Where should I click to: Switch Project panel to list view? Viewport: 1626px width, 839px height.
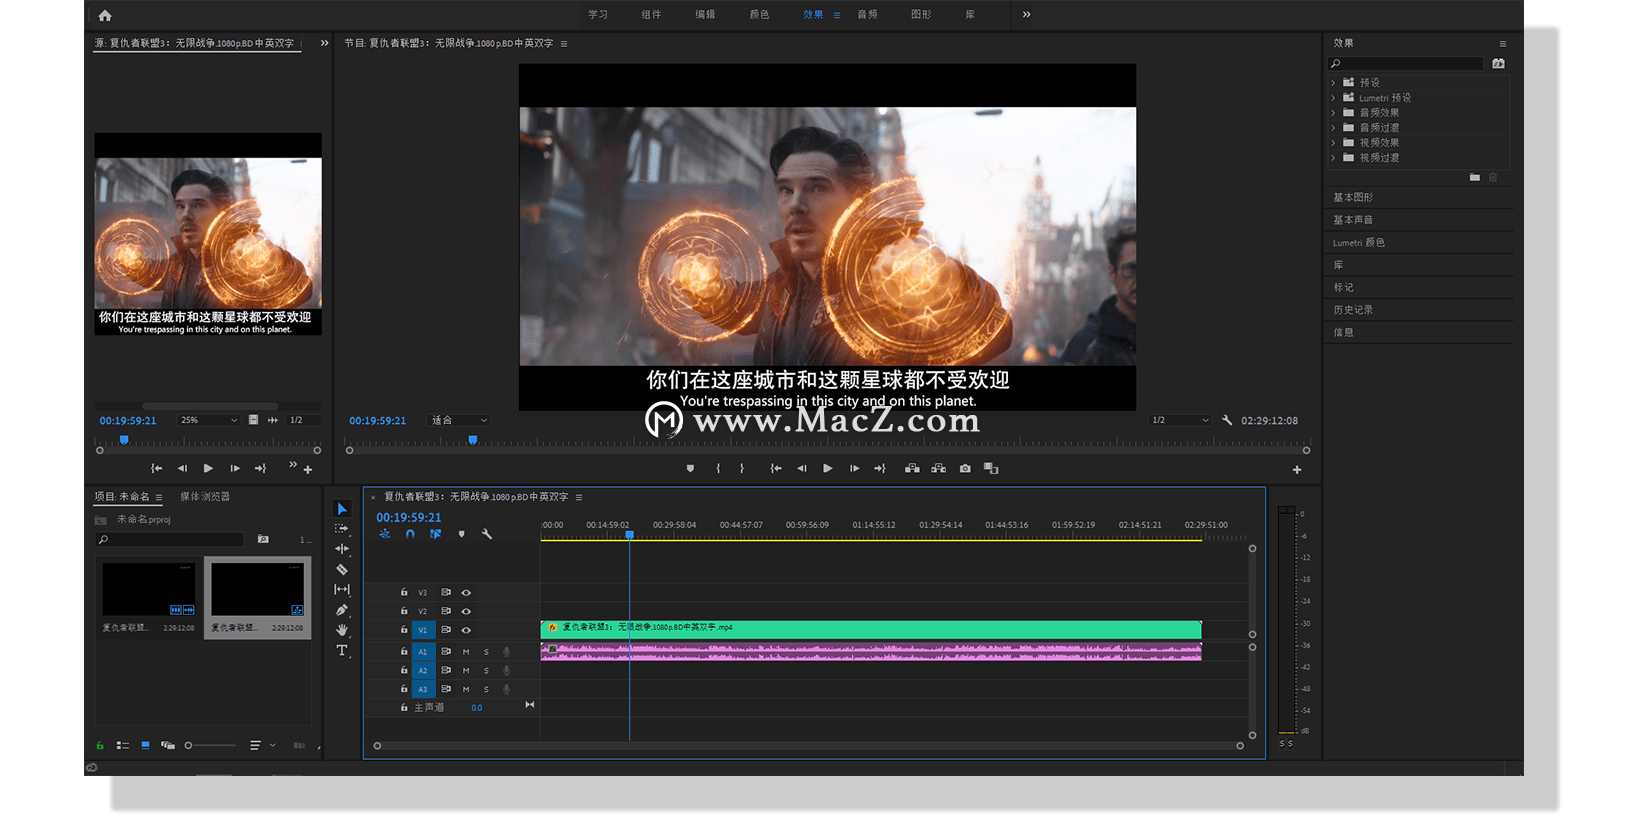click(x=123, y=745)
